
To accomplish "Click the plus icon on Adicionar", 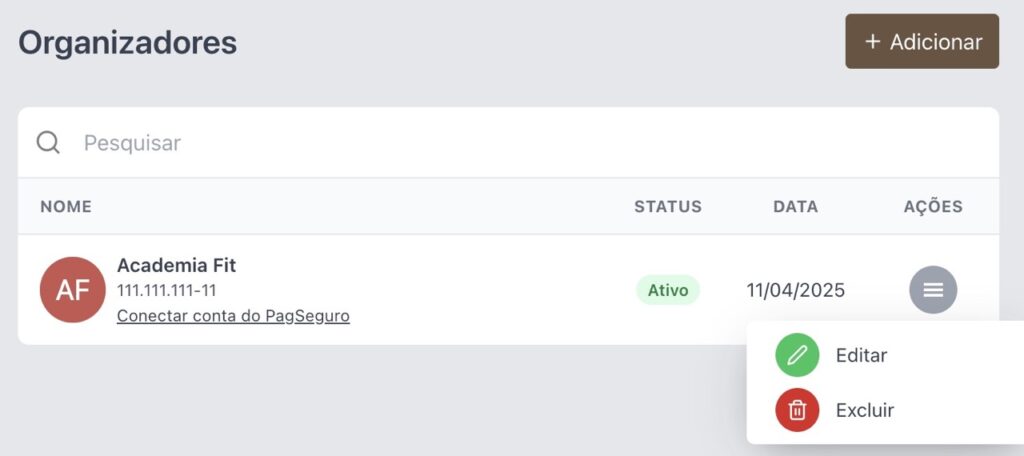I will point(872,42).
